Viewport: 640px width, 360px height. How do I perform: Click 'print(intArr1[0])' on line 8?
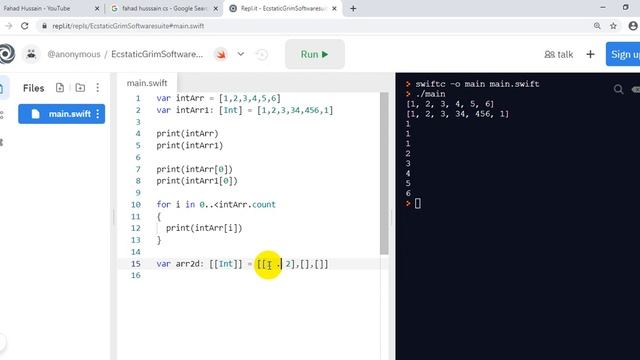pos(197,181)
